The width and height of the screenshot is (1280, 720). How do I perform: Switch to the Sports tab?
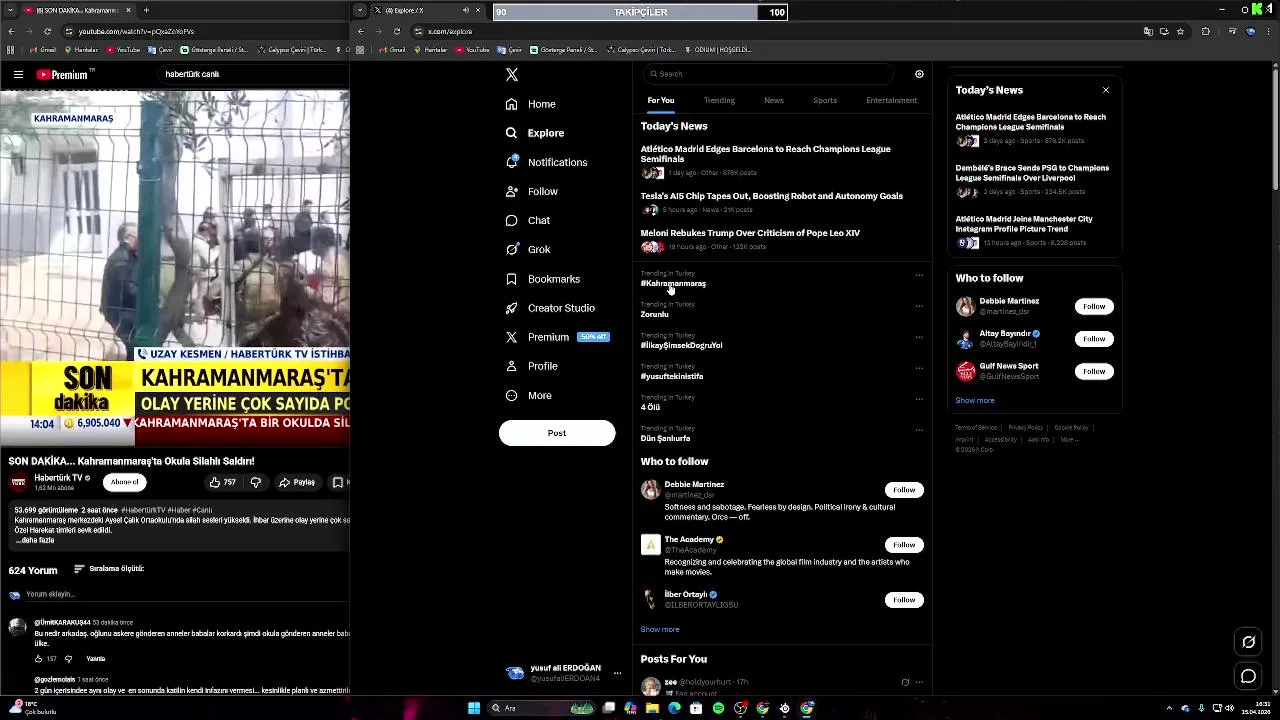pos(825,100)
